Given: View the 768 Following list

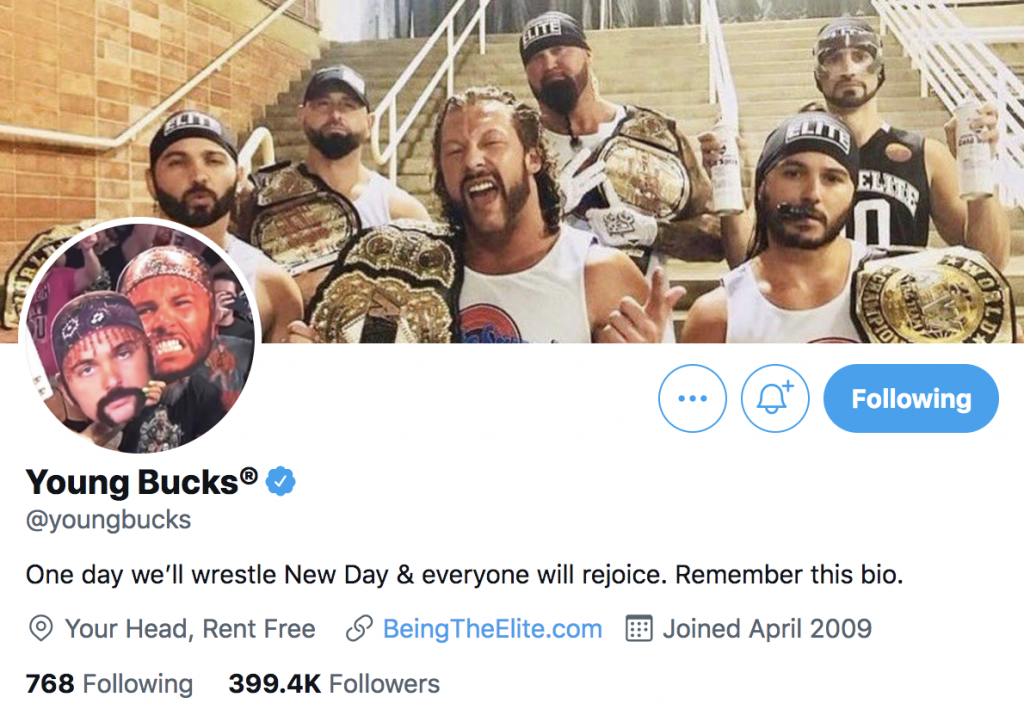Looking at the screenshot, I should 109,684.
